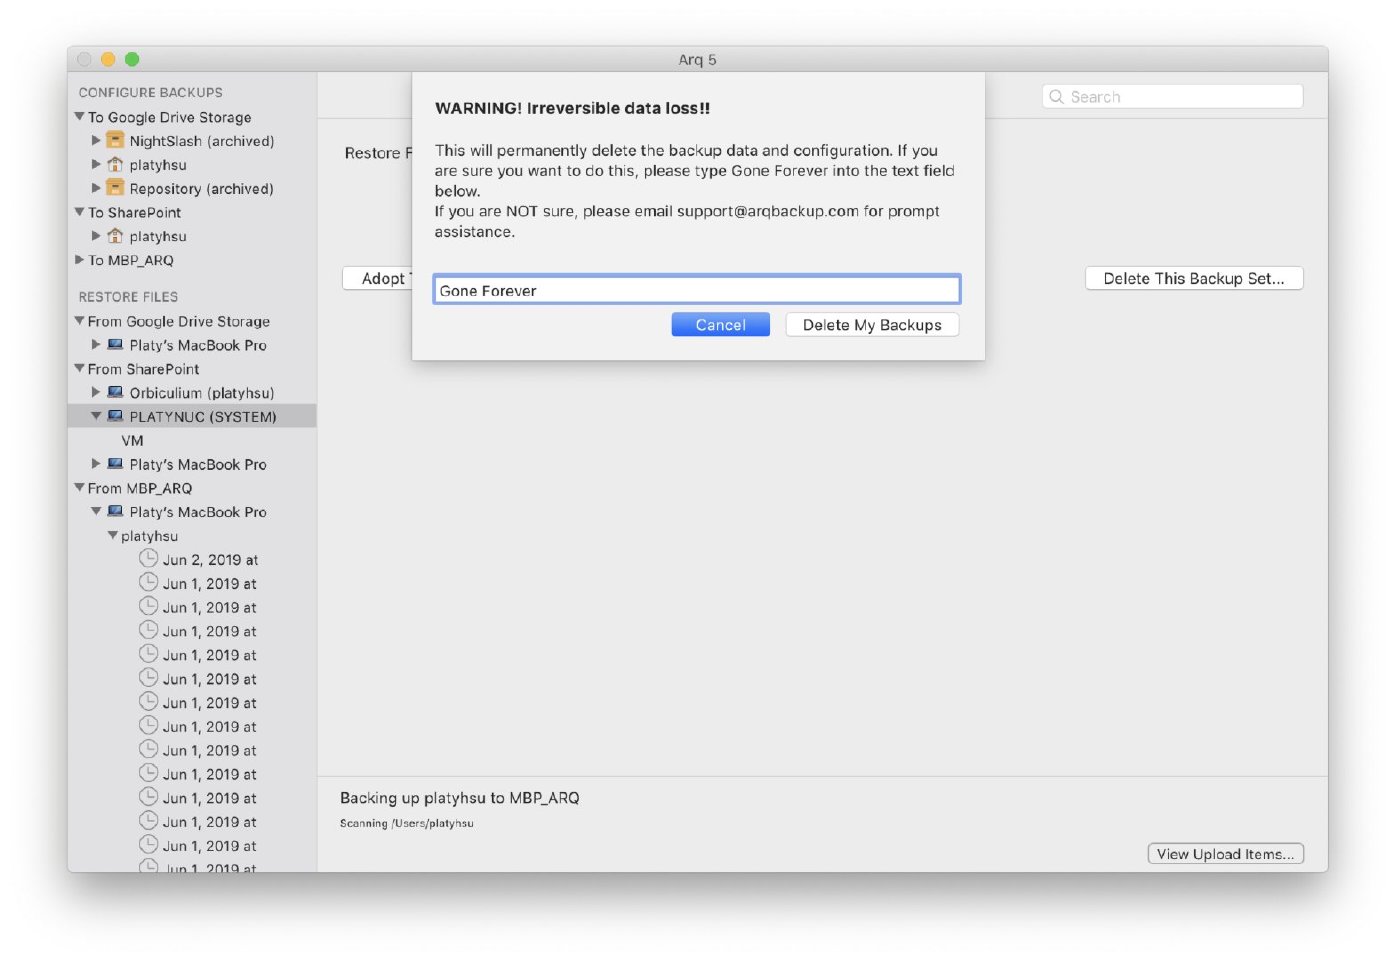Click the Delete My Backups button
The image size is (1394, 960).
[x=871, y=325]
